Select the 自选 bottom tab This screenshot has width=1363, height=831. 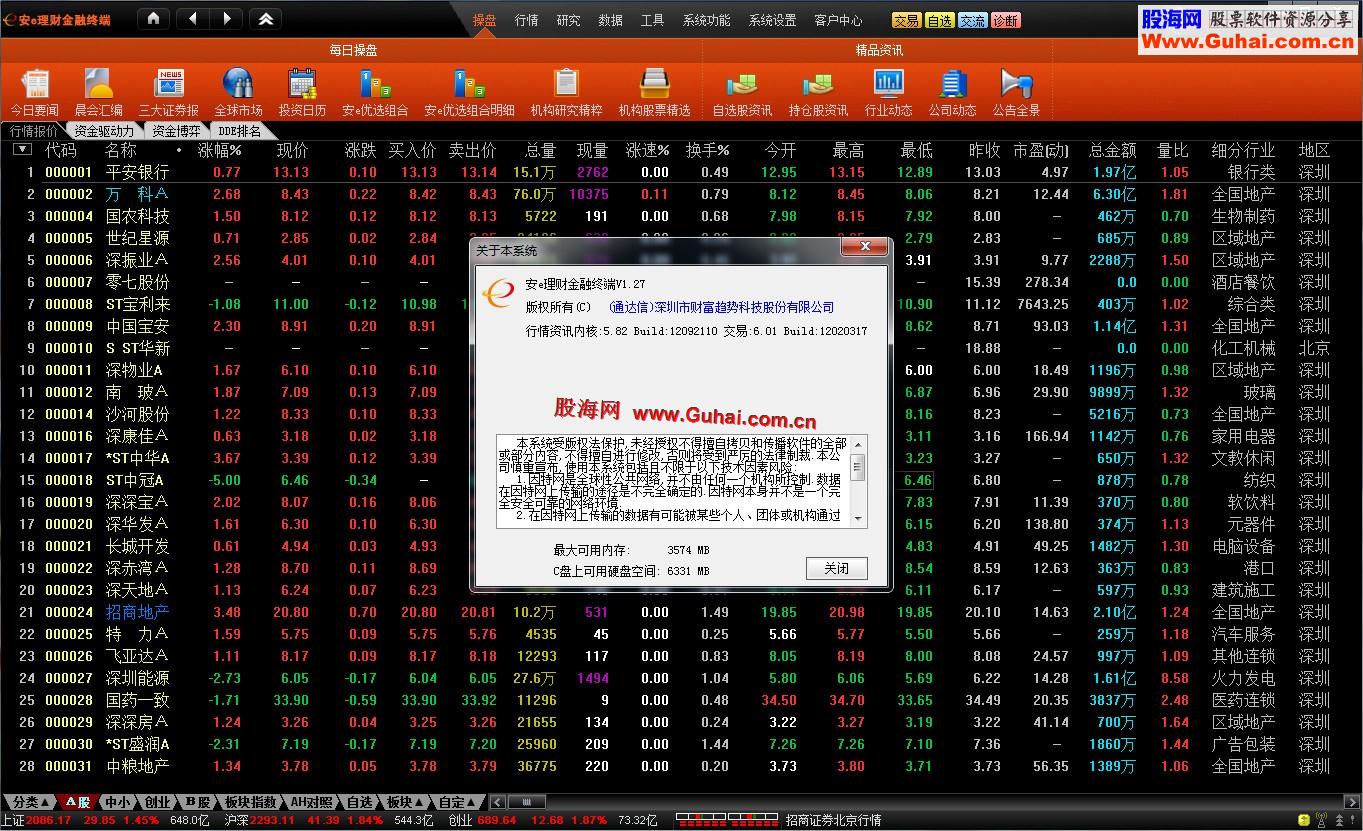(360, 802)
